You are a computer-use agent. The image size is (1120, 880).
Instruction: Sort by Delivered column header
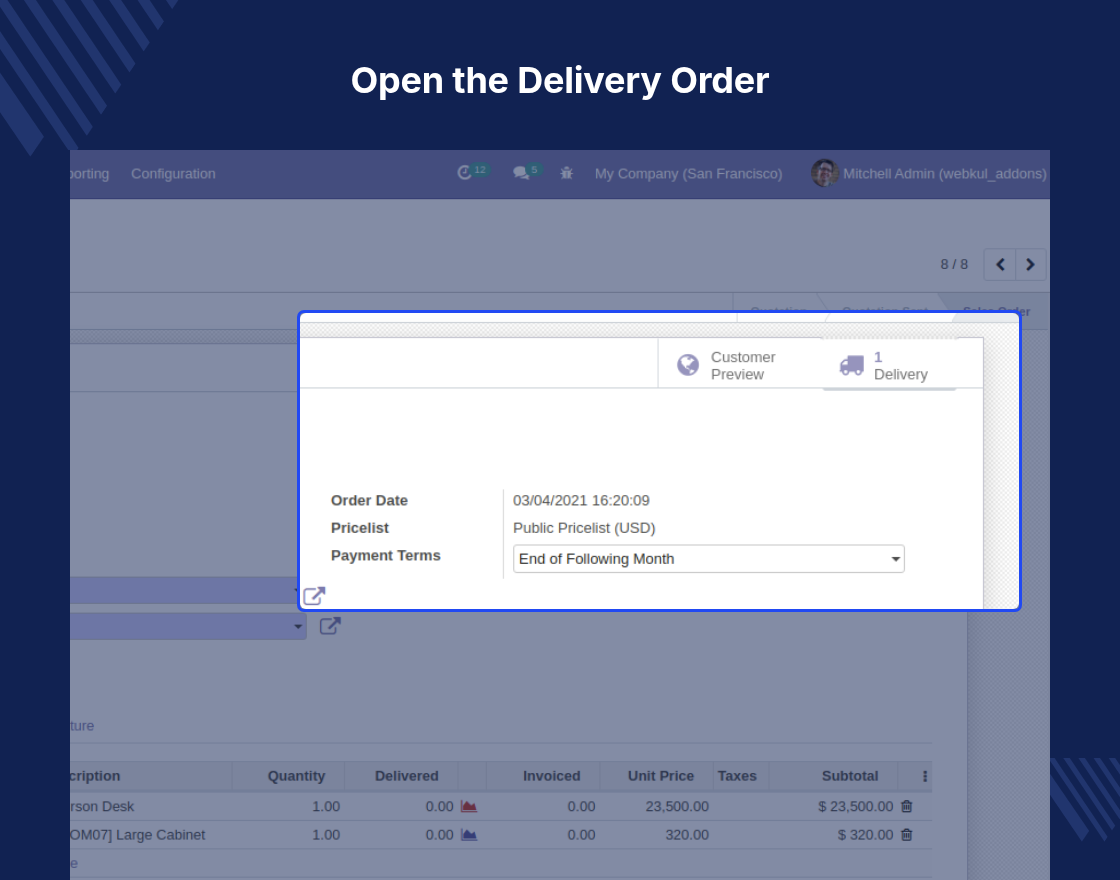(406, 776)
